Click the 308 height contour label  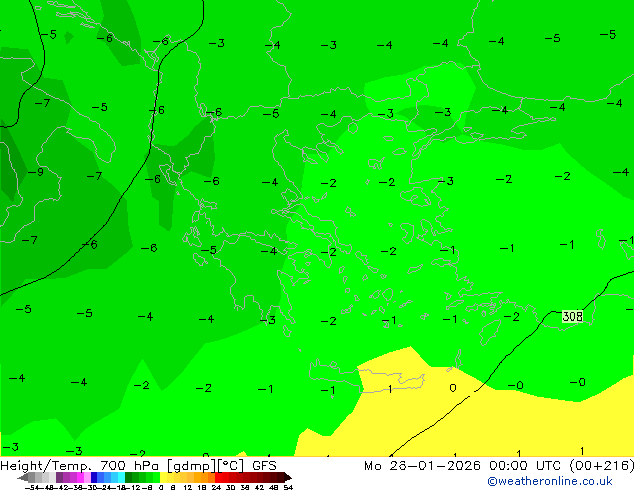pos(573,316)
